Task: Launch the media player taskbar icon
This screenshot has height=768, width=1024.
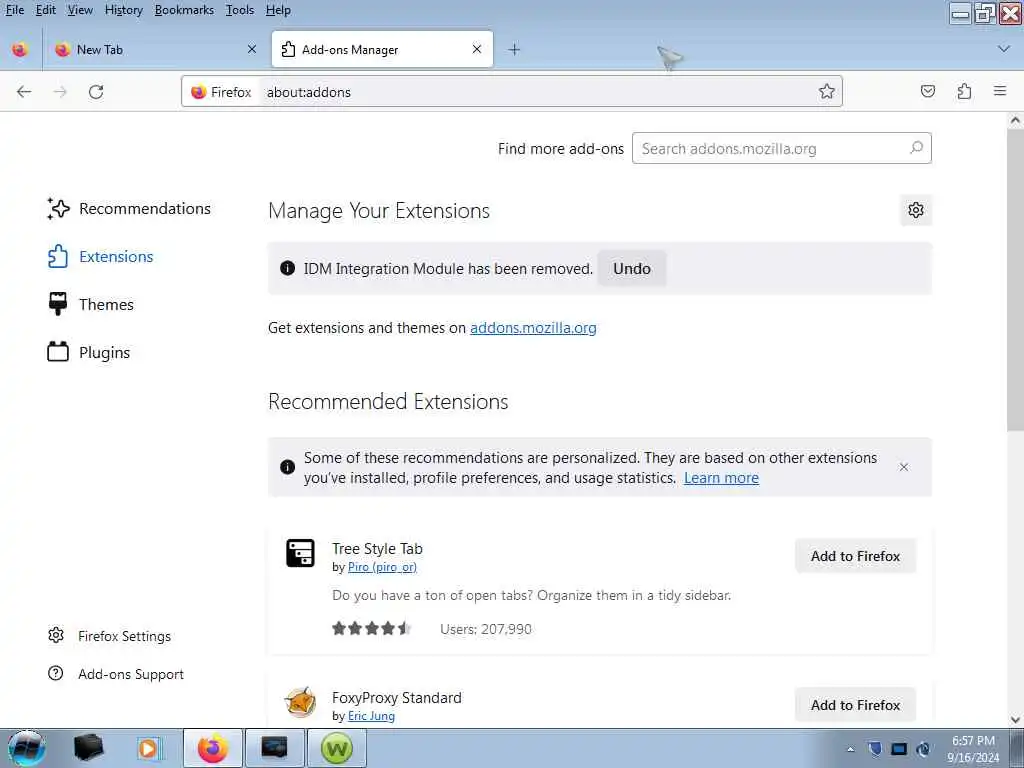Action: pos(149,748)
